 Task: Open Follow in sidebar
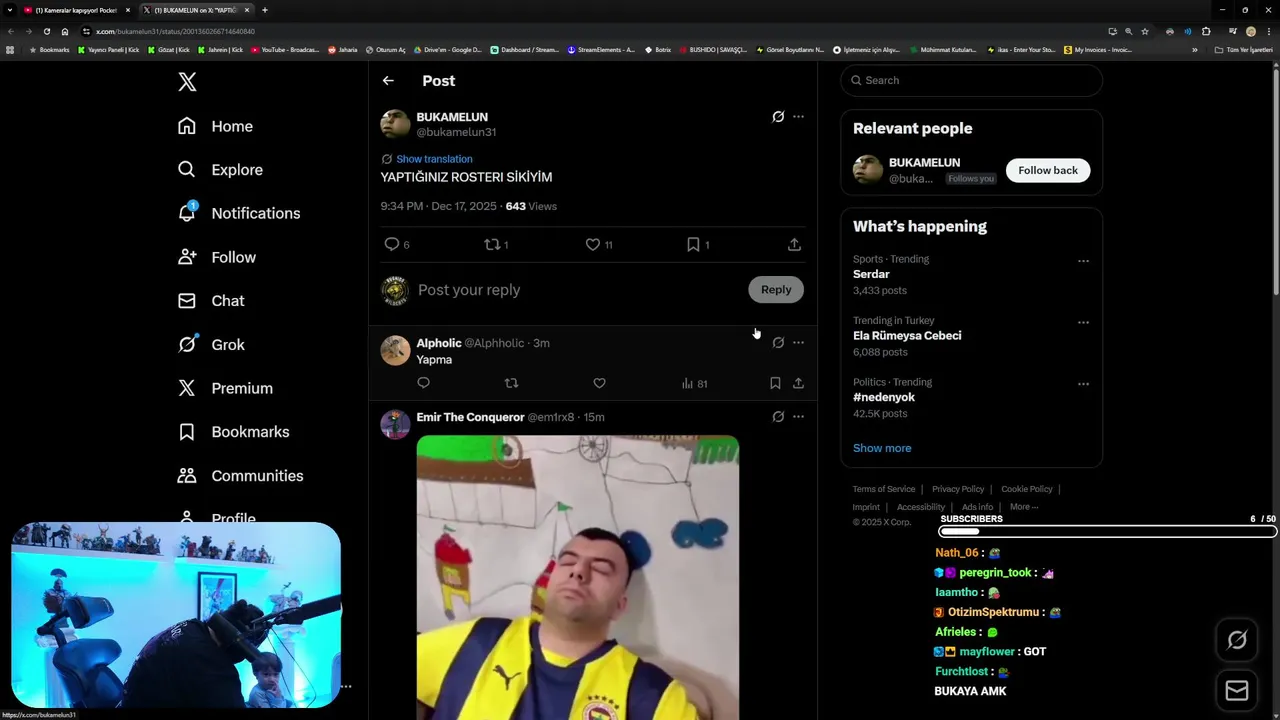point(216,257)
